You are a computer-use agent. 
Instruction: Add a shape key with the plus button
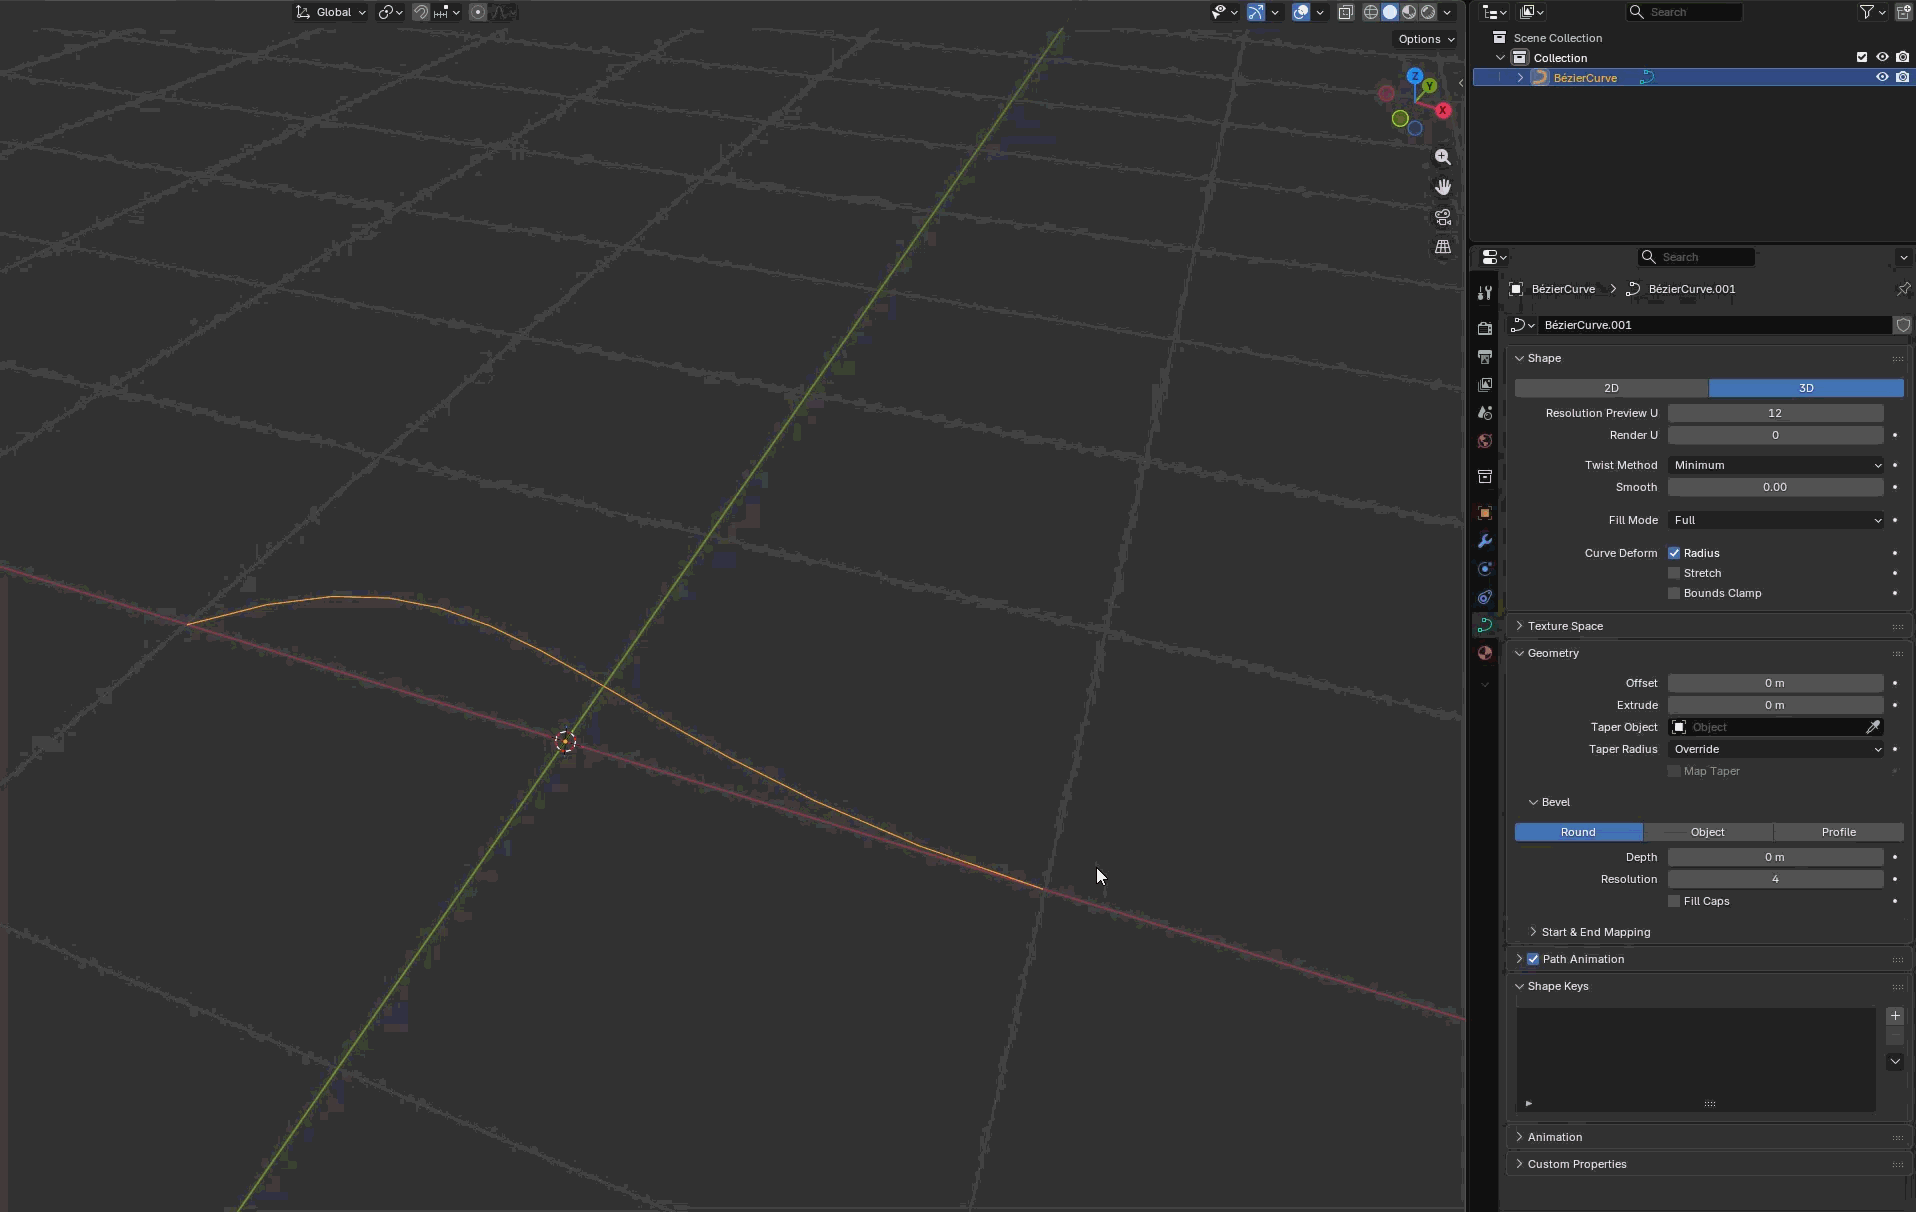1895,1016
